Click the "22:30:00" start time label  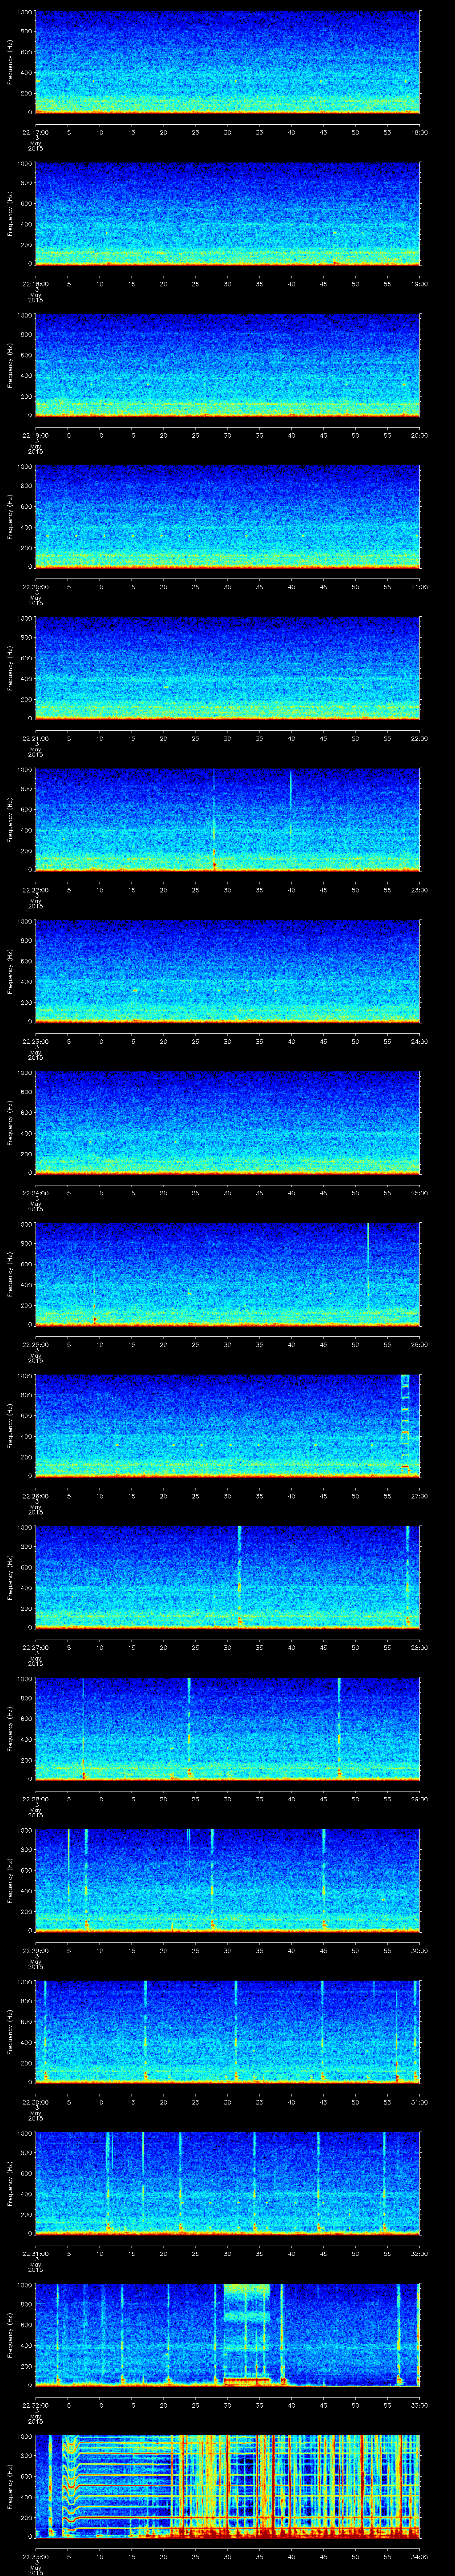pos(35,2102)
